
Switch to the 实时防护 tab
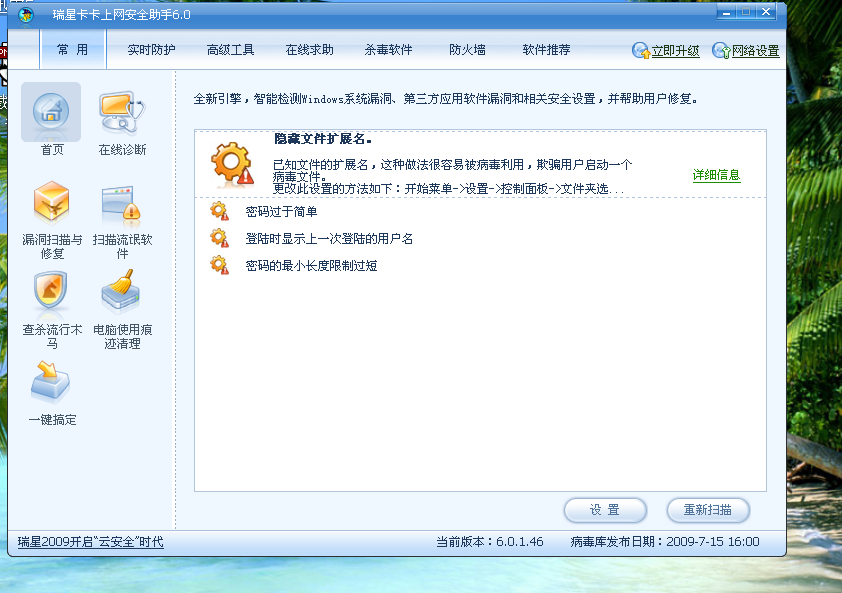[x=151, y=50]
